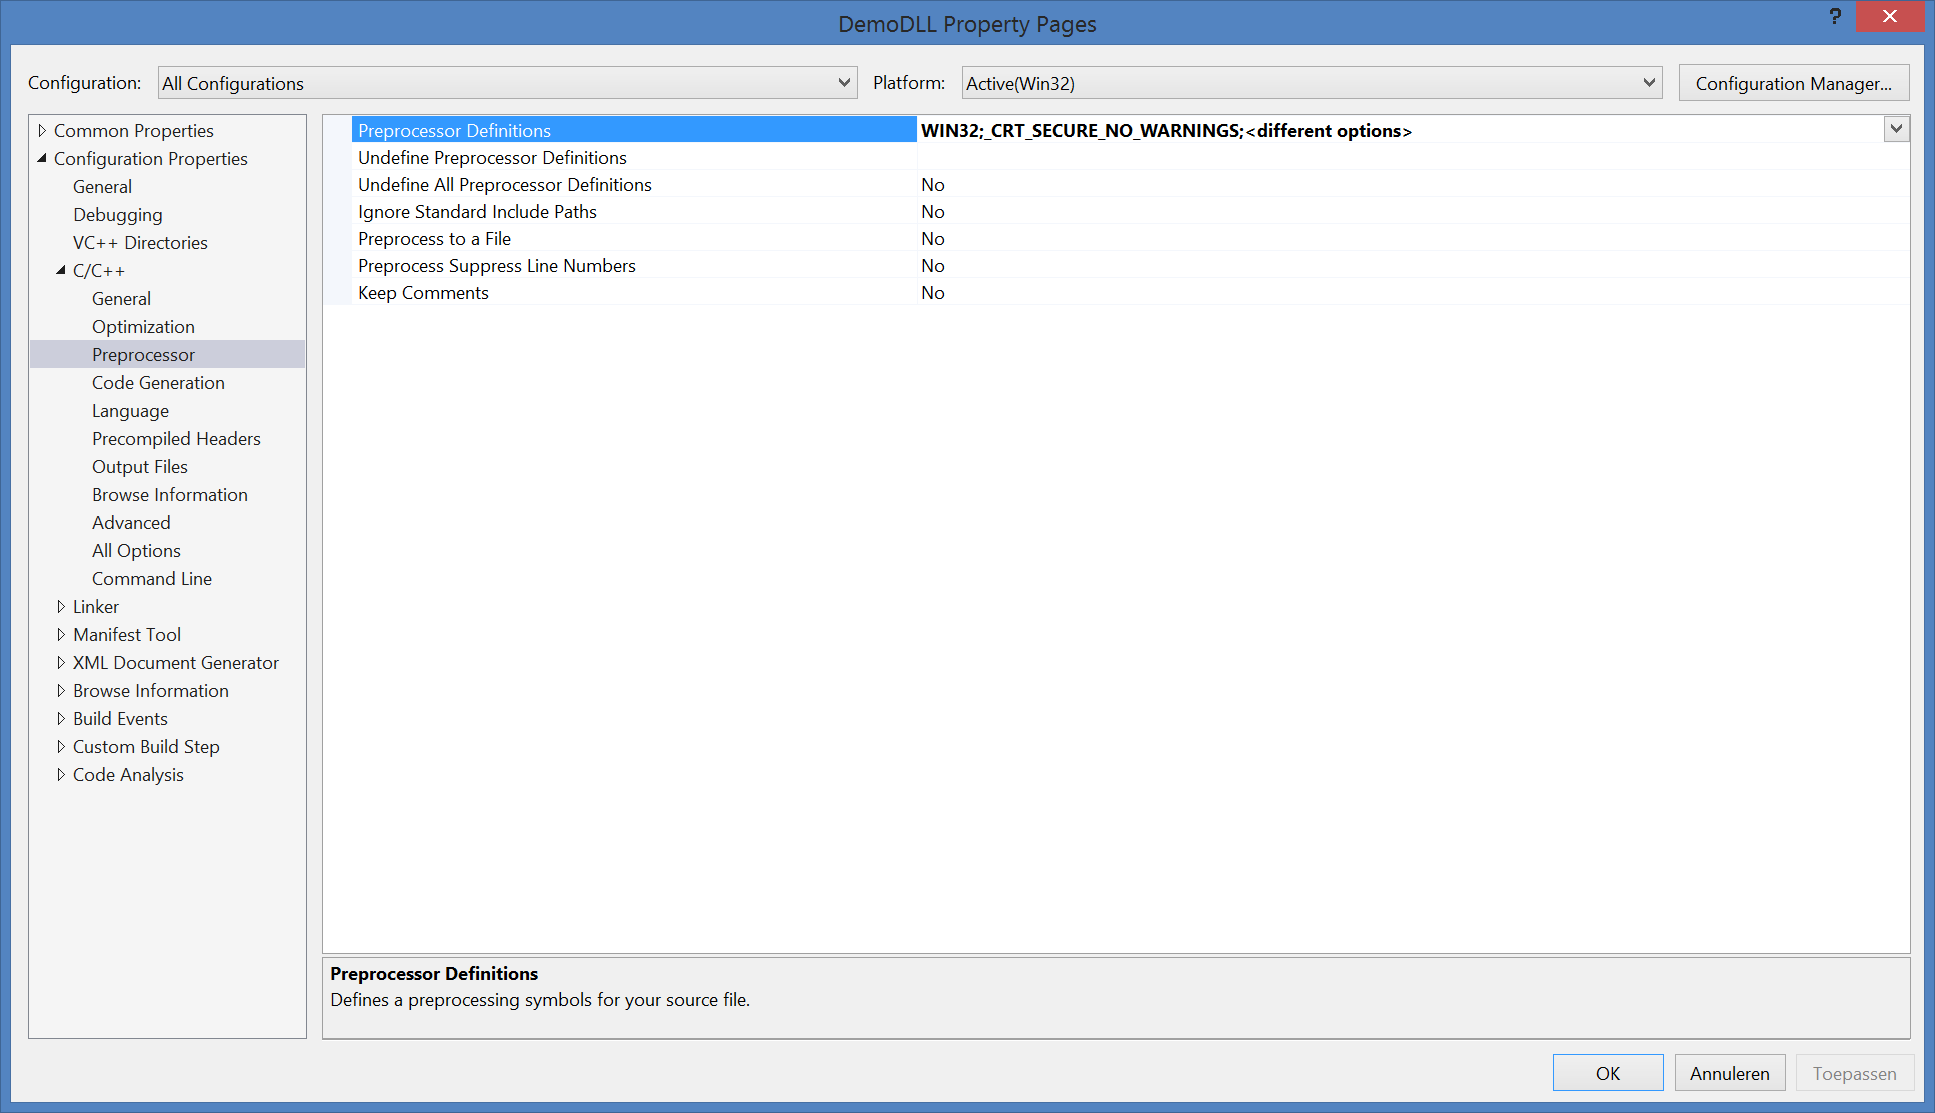Select the Configuration Properties label
The height and width of the screenshot is (1113, 1935).
tap(151, 158)
